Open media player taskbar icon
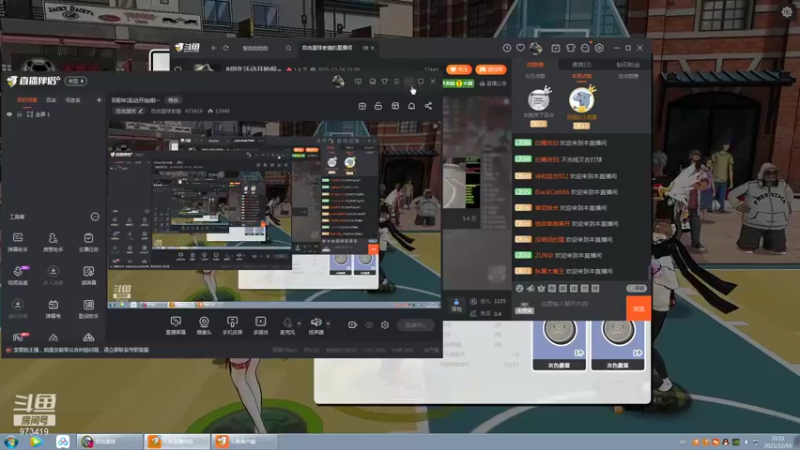Viewport: 800px width, 450px height. [36, 442]
